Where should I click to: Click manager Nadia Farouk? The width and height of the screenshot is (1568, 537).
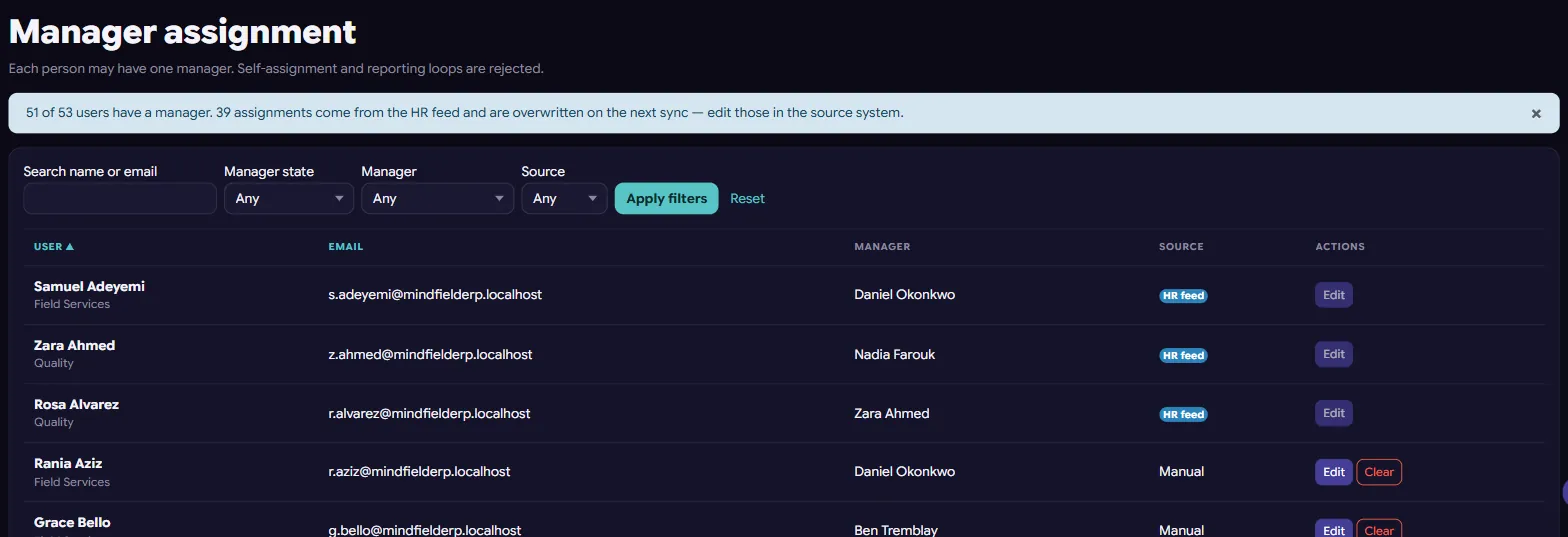895,354
